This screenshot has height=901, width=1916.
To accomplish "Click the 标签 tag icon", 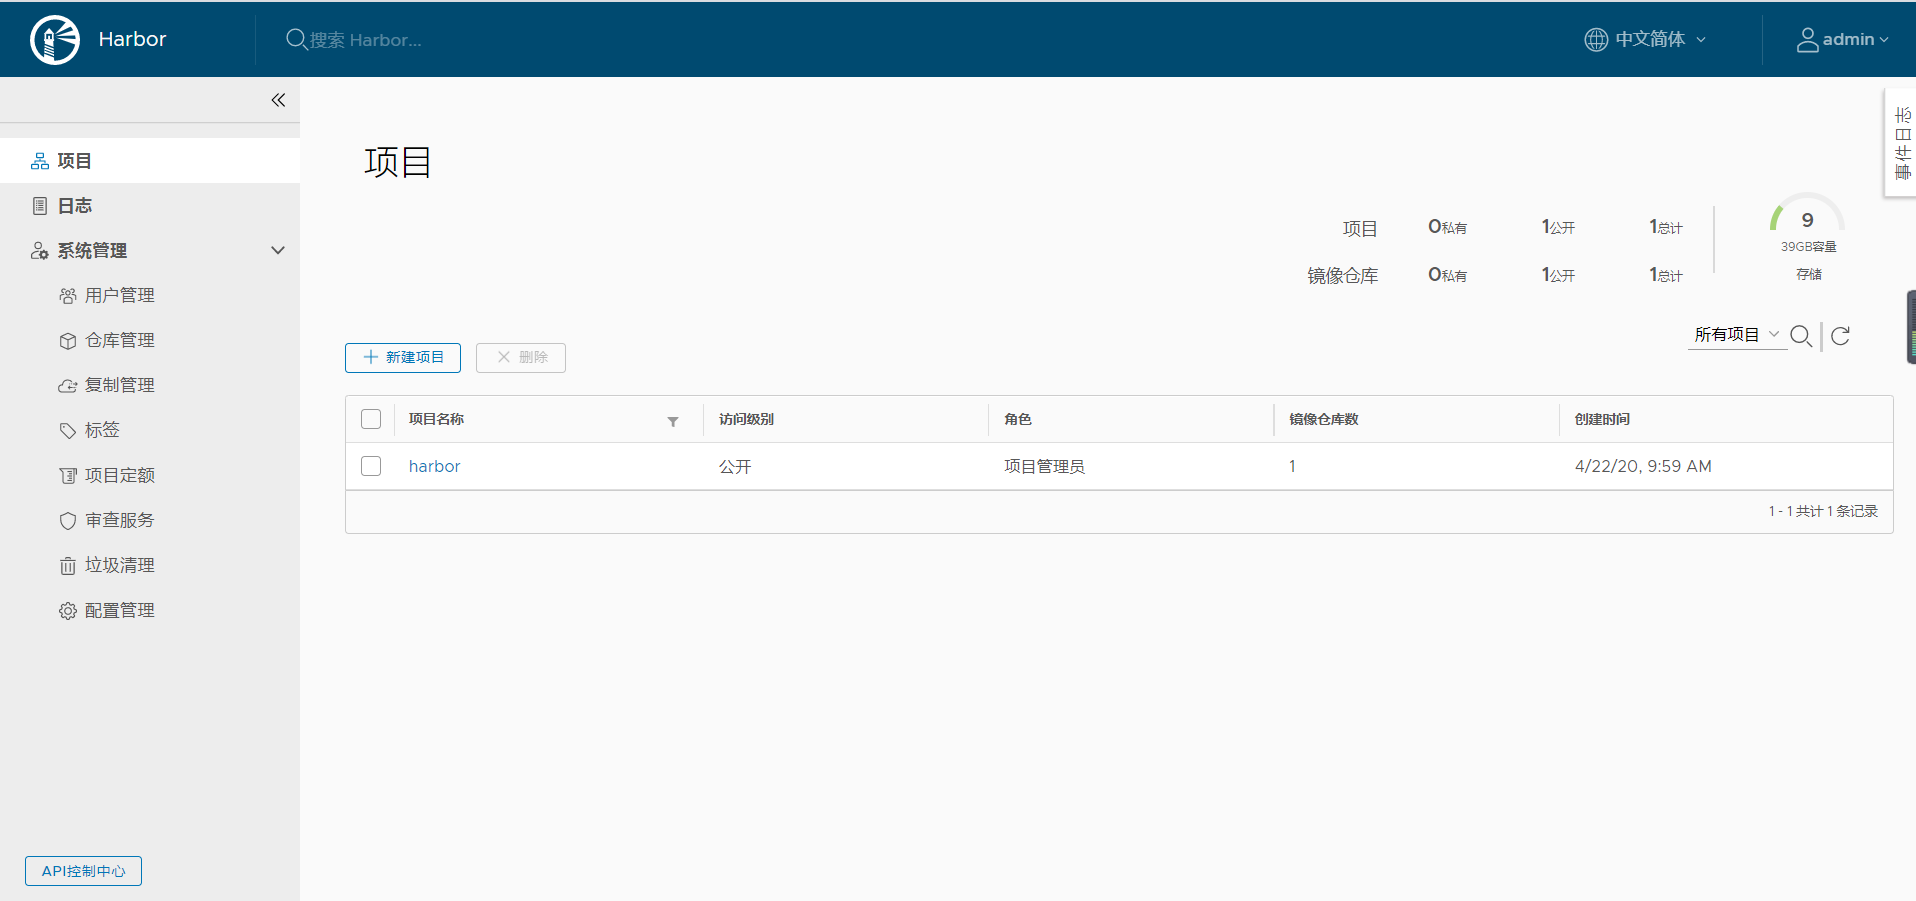I will pos(68,431).
